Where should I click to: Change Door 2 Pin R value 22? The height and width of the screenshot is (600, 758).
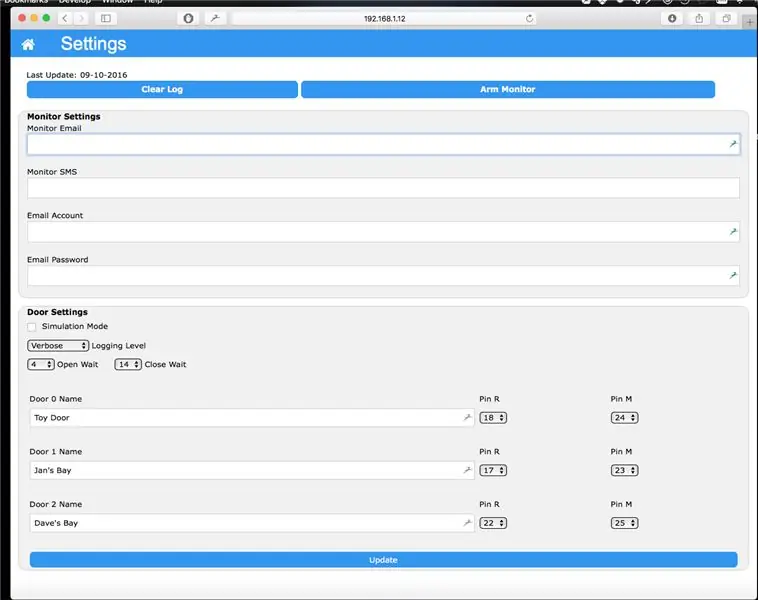click(x=493, y=523)
